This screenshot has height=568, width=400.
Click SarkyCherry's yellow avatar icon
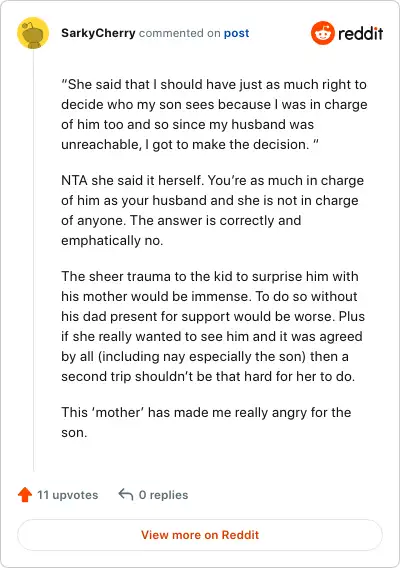click(33, 33)
